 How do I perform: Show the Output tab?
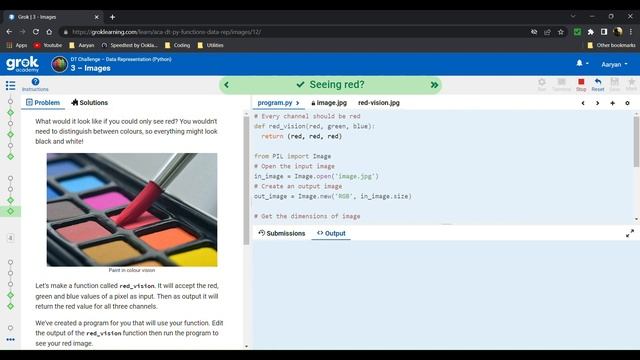[x=331, y=233]
